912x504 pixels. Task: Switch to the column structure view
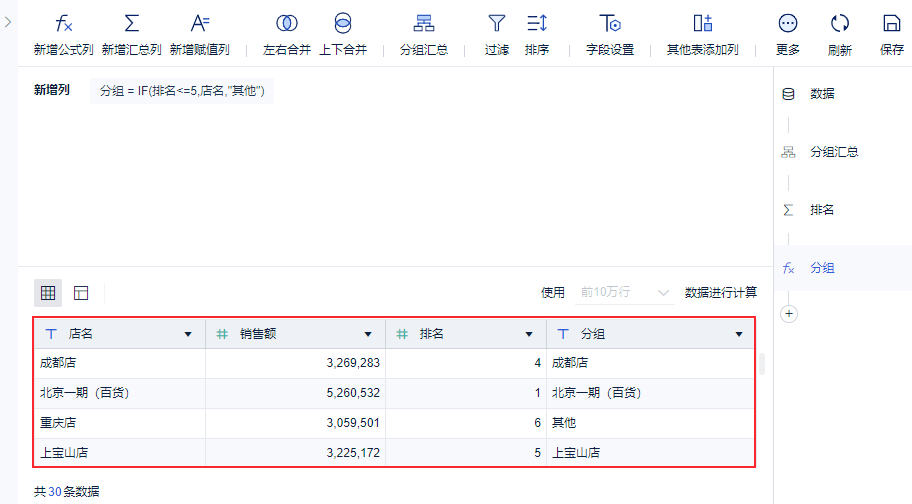pos(81,293)
